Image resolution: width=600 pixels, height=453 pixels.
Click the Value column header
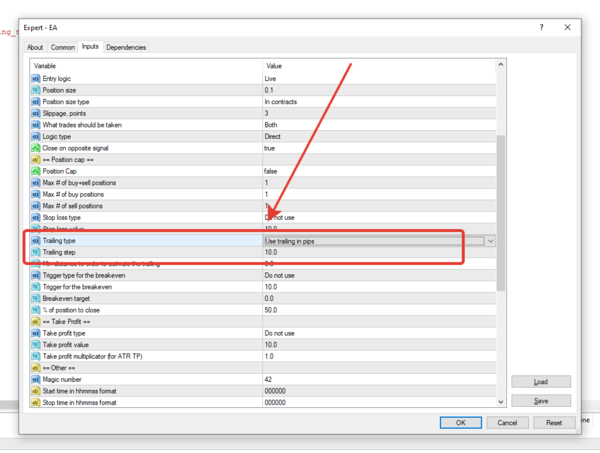point(274,66)
